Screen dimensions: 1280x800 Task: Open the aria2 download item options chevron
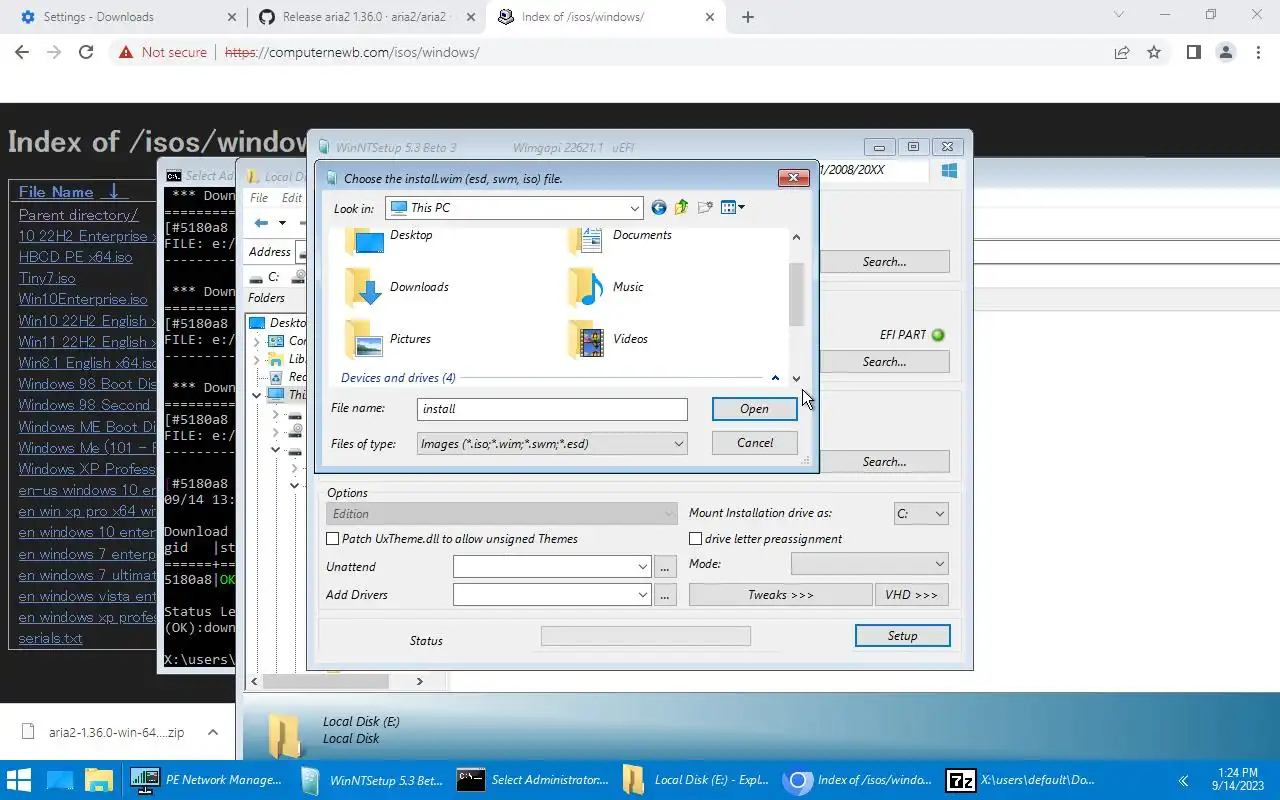[213, 732]
